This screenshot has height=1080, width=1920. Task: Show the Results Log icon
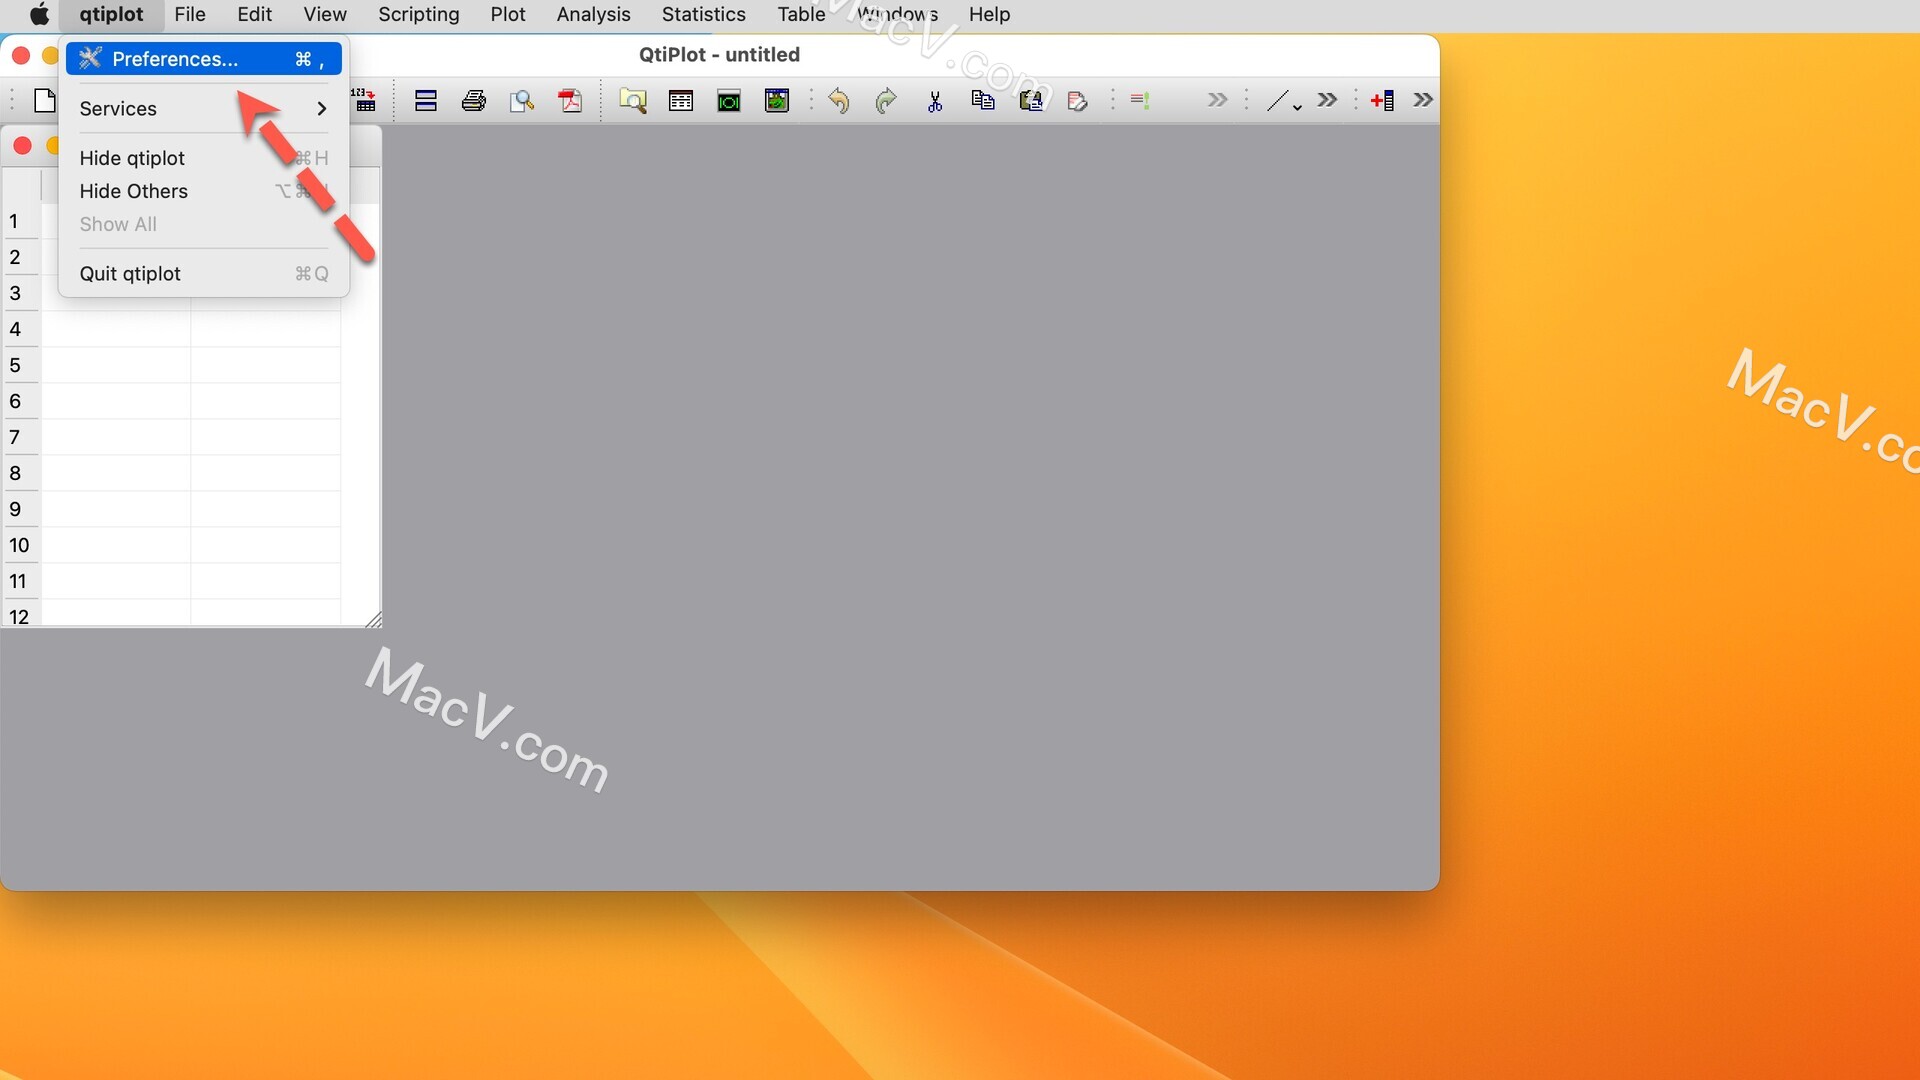point(681,100)
